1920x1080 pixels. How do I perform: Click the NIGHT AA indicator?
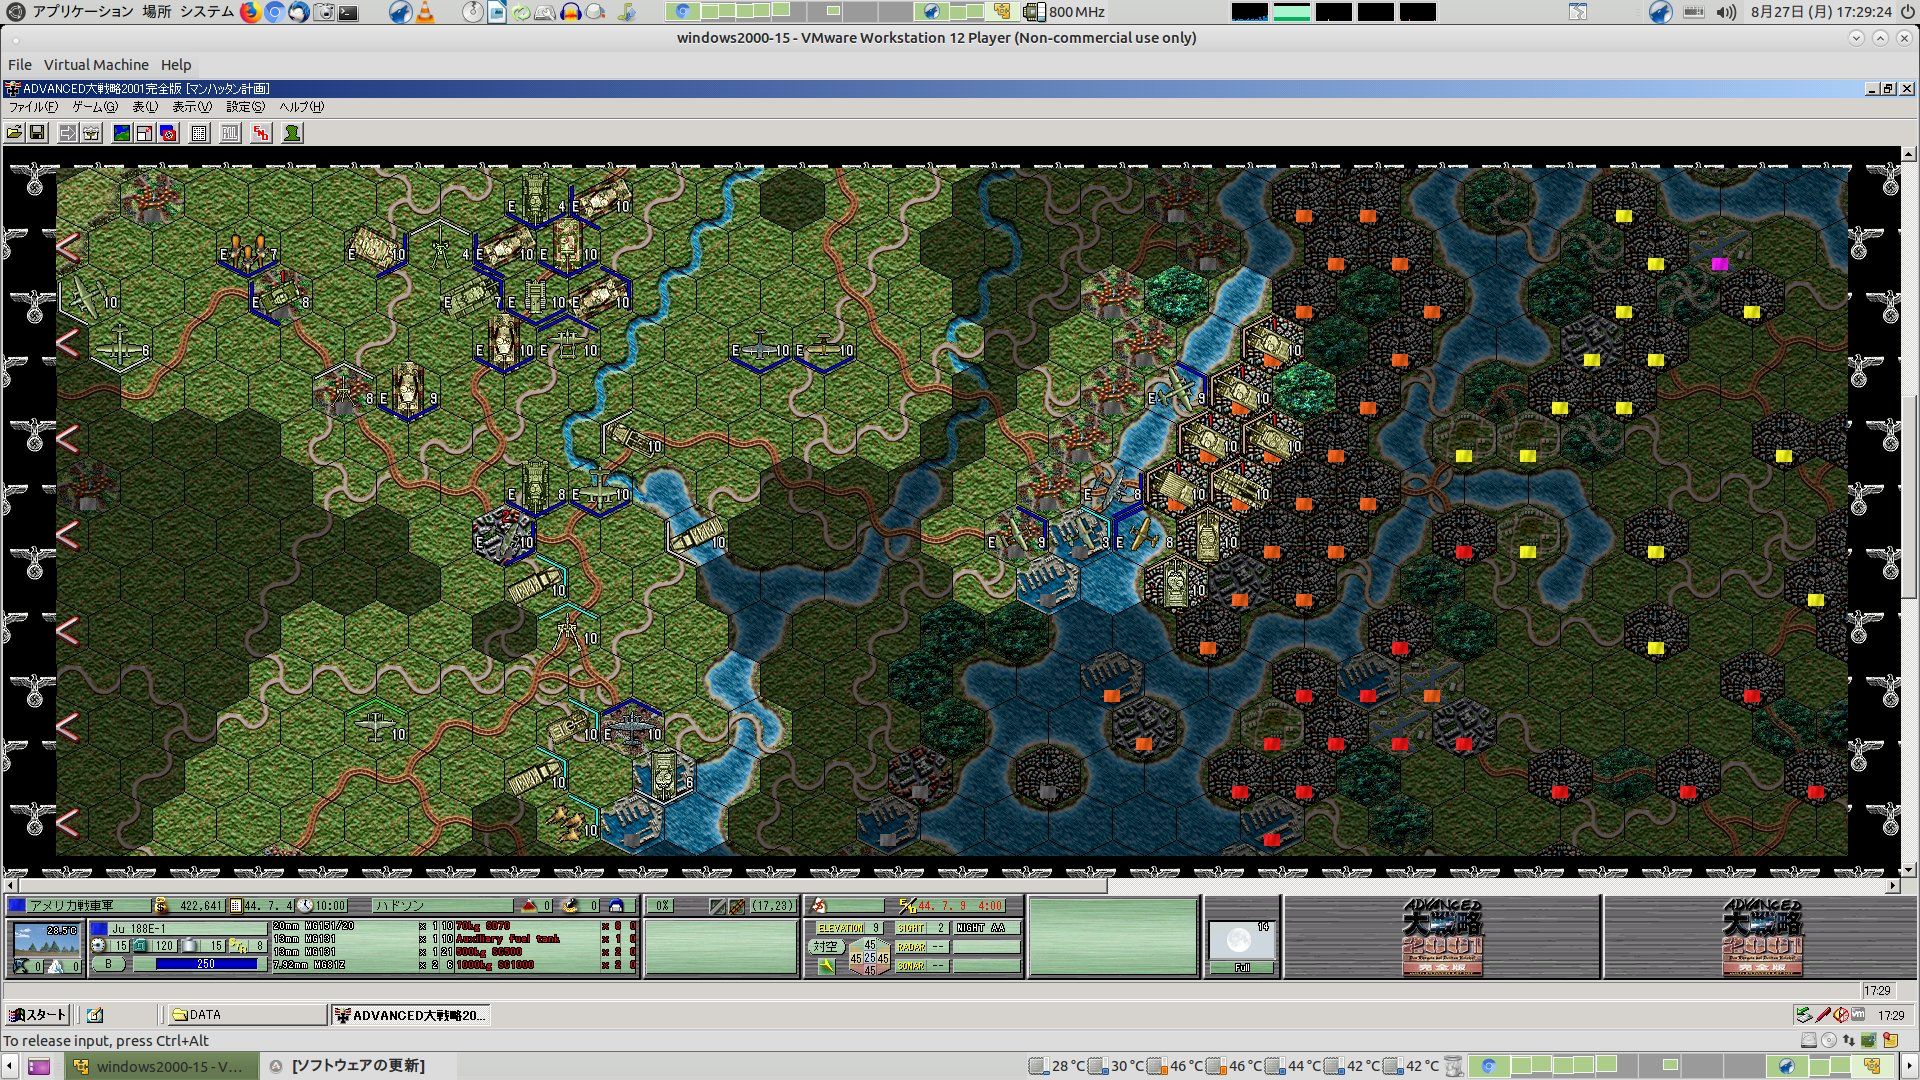click(x=985, y=928)
